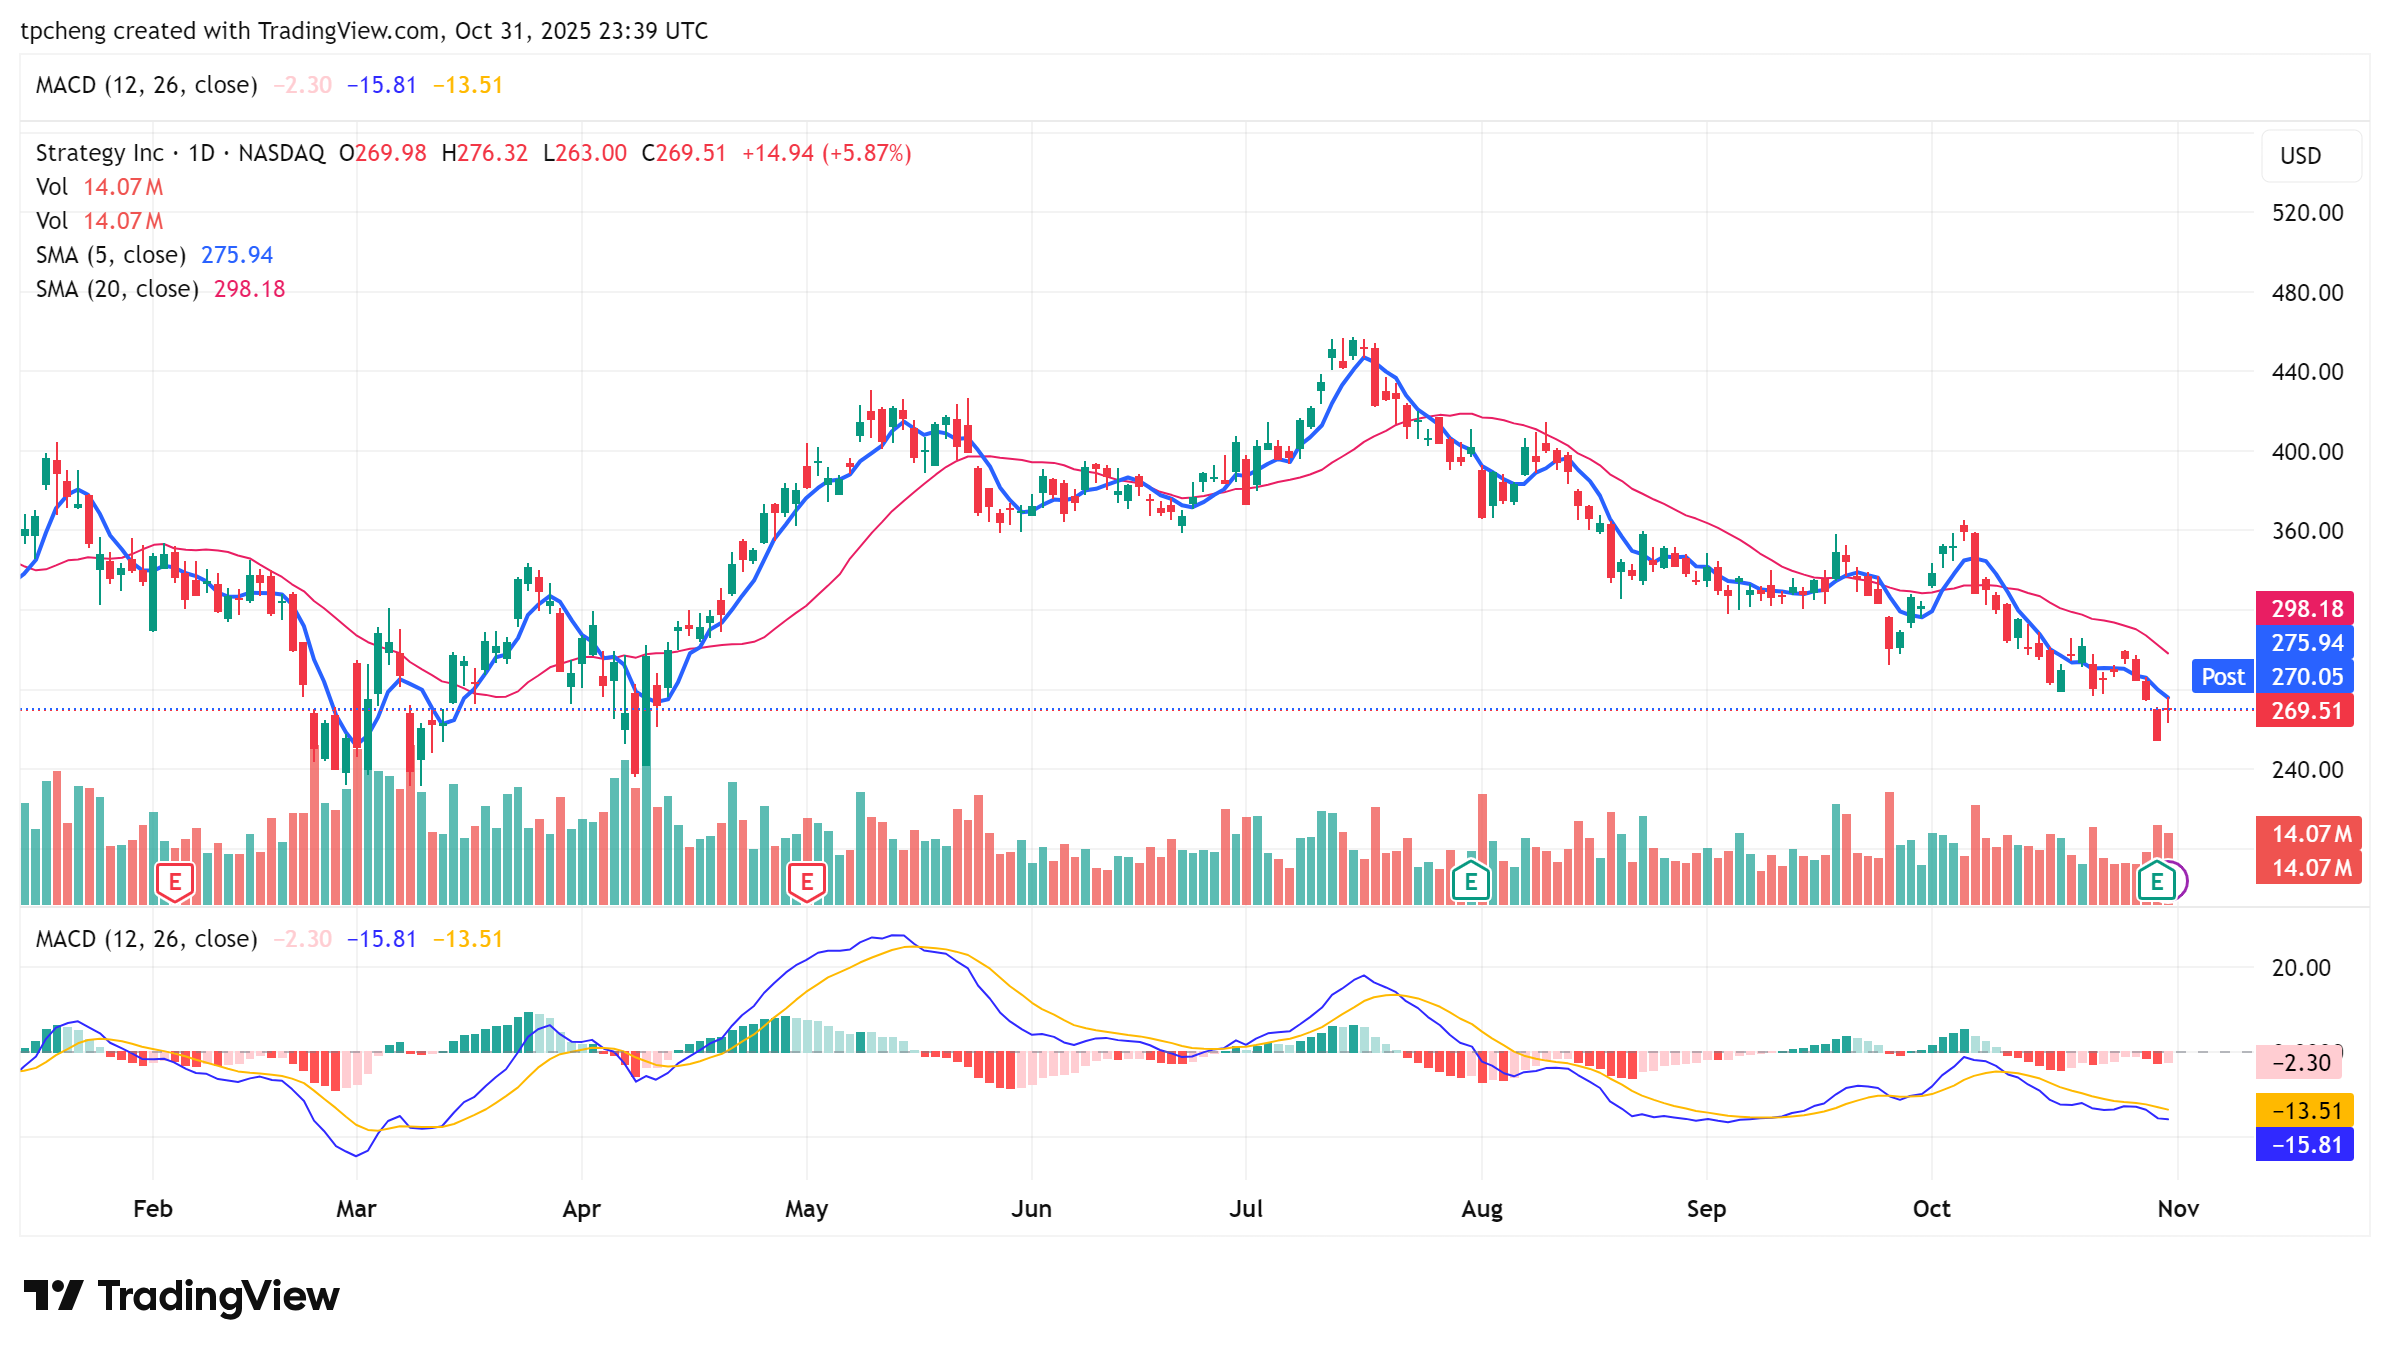This screenshot has width=2390, height=1356.
Task: Click the green earnings E marker near August
Action: 1470,882
